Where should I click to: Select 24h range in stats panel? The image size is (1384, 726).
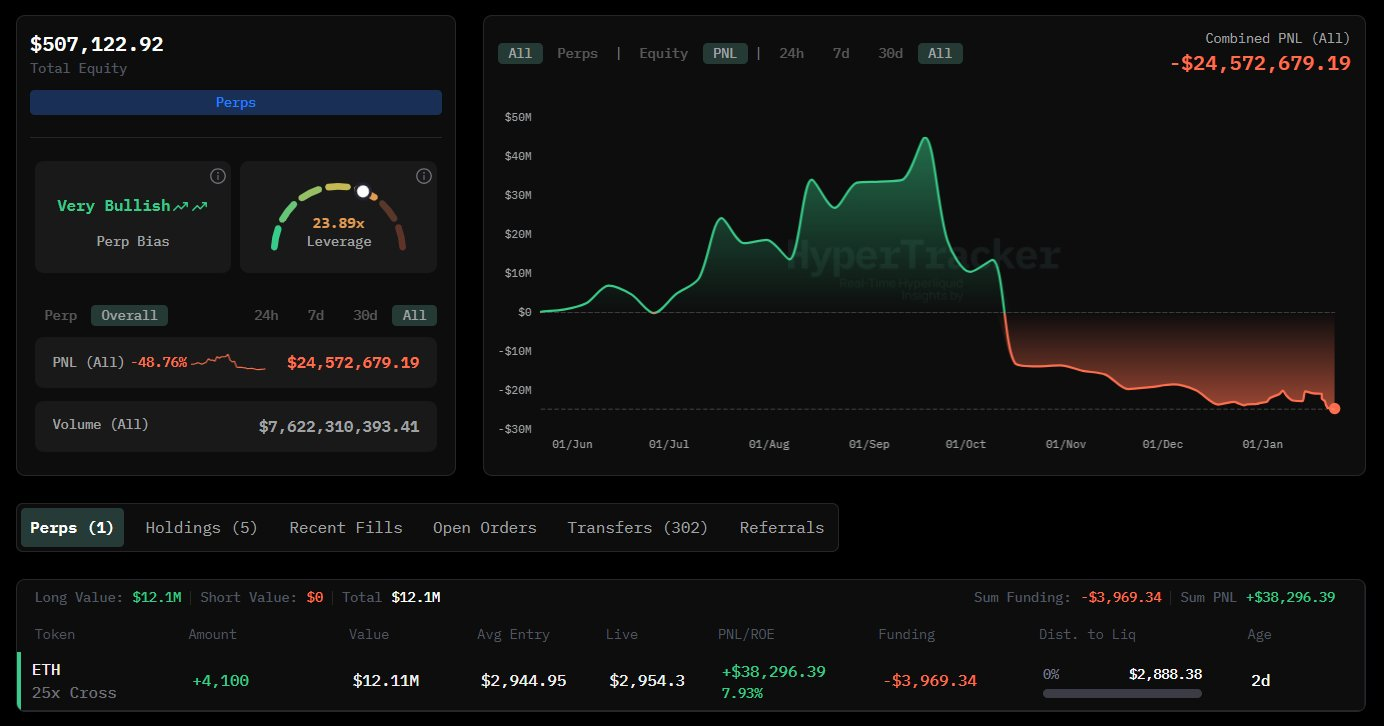click(x=266, y=315)
